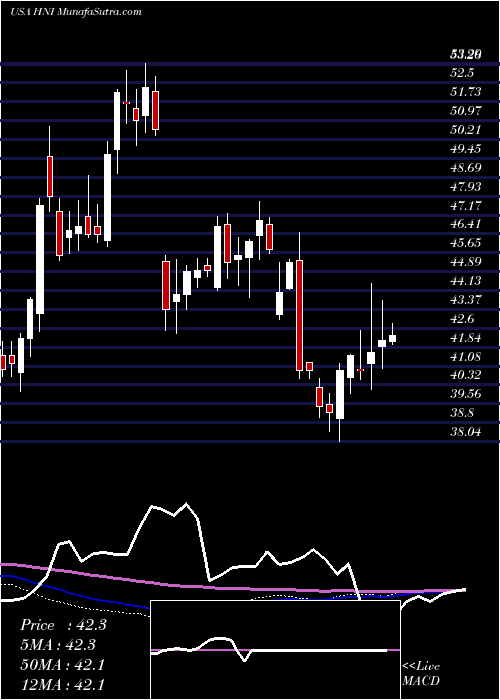Click the 46.41 price axis label

tap(466, 224)
